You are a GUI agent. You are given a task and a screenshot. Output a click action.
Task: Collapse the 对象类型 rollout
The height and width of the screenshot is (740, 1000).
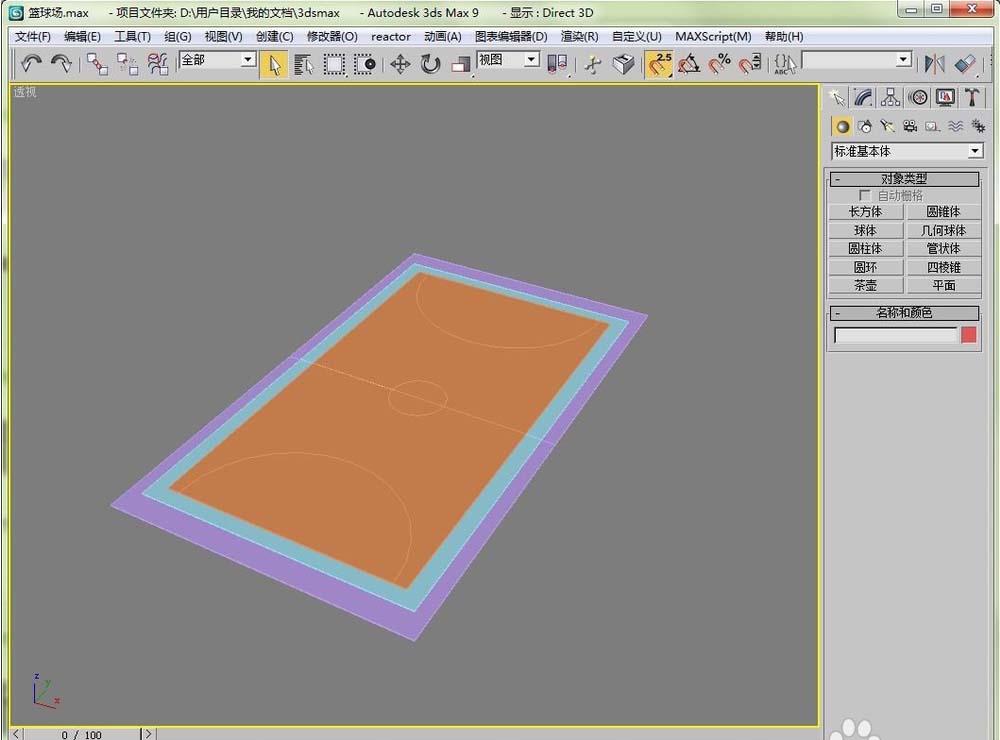click(904, 179)
